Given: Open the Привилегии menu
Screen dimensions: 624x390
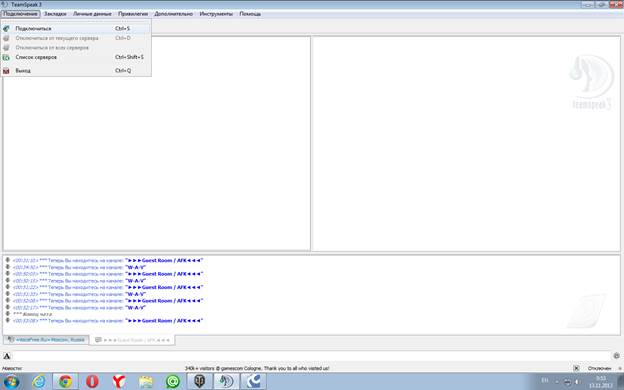Looking at the screenshot, I should tap(133, 14).
